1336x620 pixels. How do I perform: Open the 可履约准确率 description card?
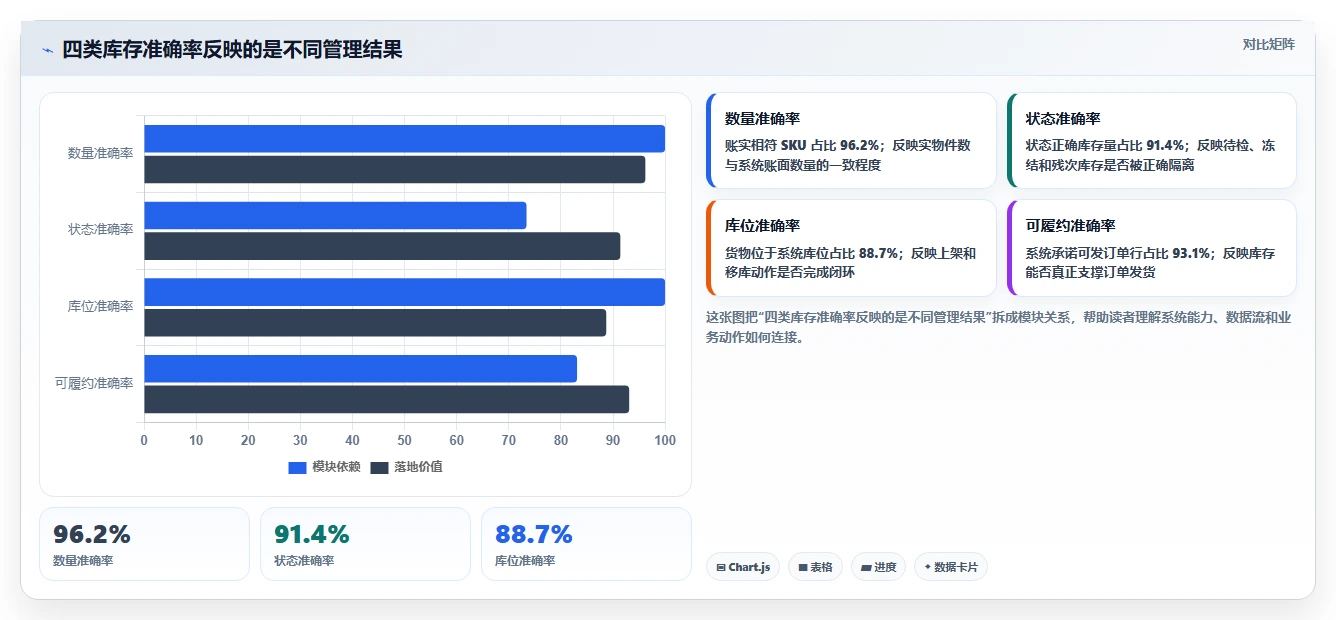point(1152,248)
